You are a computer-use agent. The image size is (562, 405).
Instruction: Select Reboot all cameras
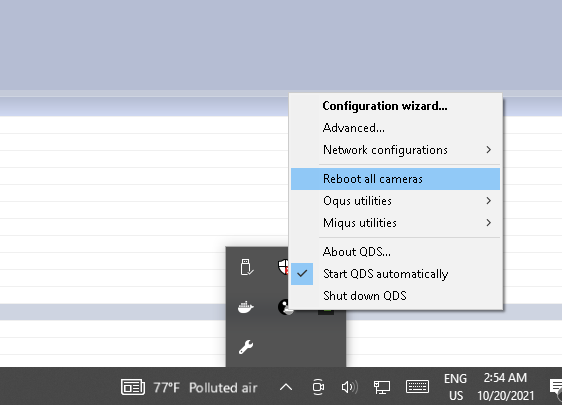point(395,179)
